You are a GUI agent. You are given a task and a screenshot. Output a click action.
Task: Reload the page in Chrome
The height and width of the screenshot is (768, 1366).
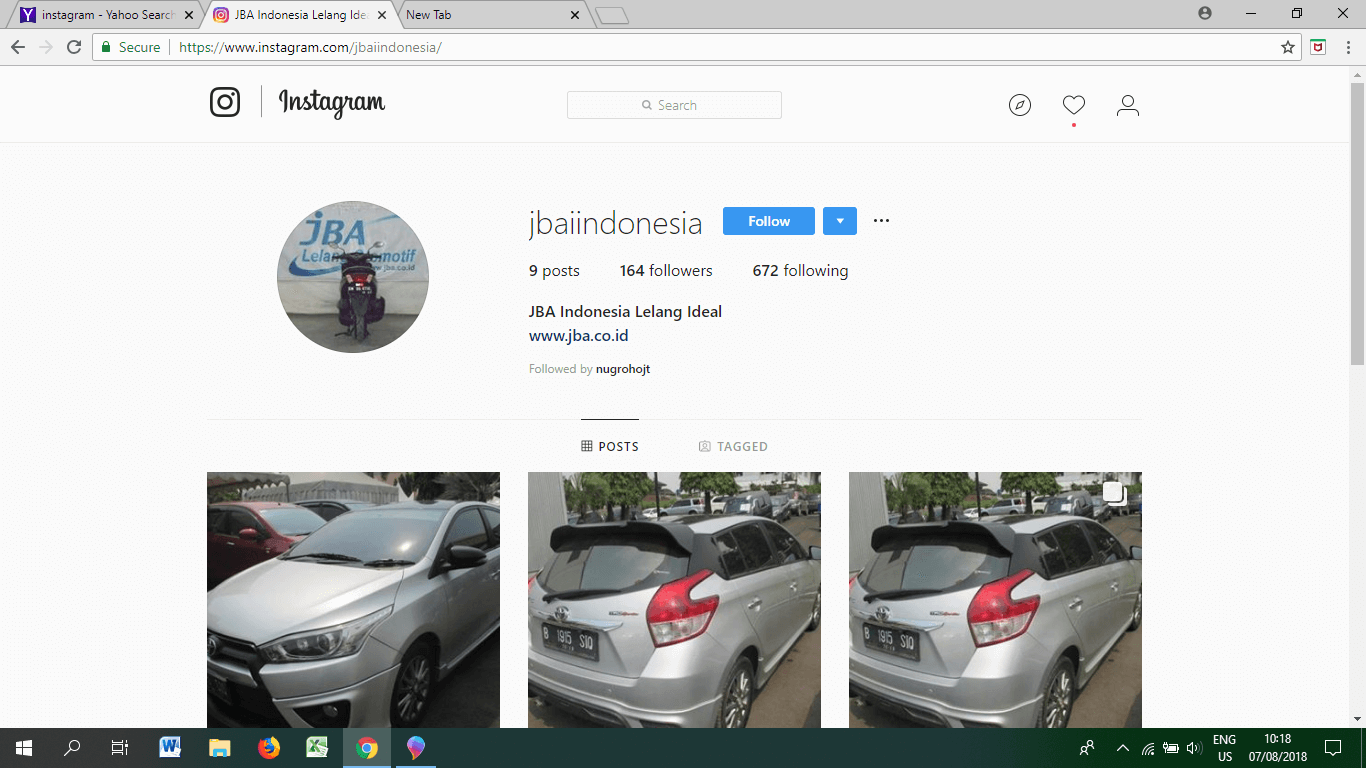74,47
